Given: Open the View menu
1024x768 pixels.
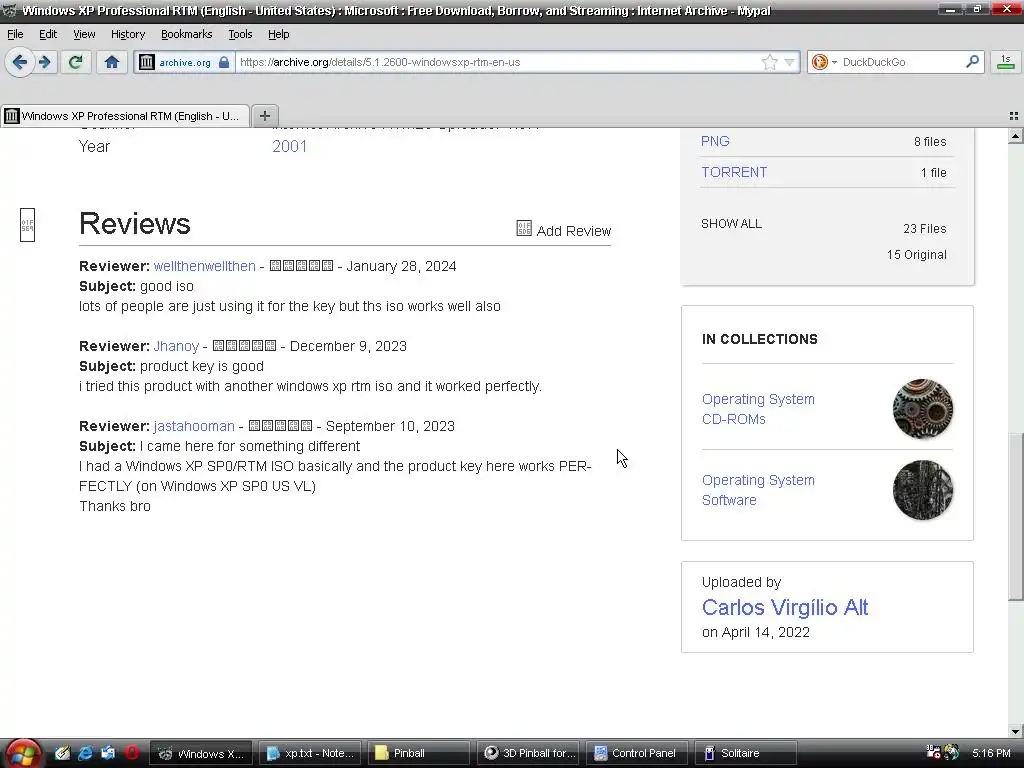Looking at the screenshot, I should click(x=84, y=34).
